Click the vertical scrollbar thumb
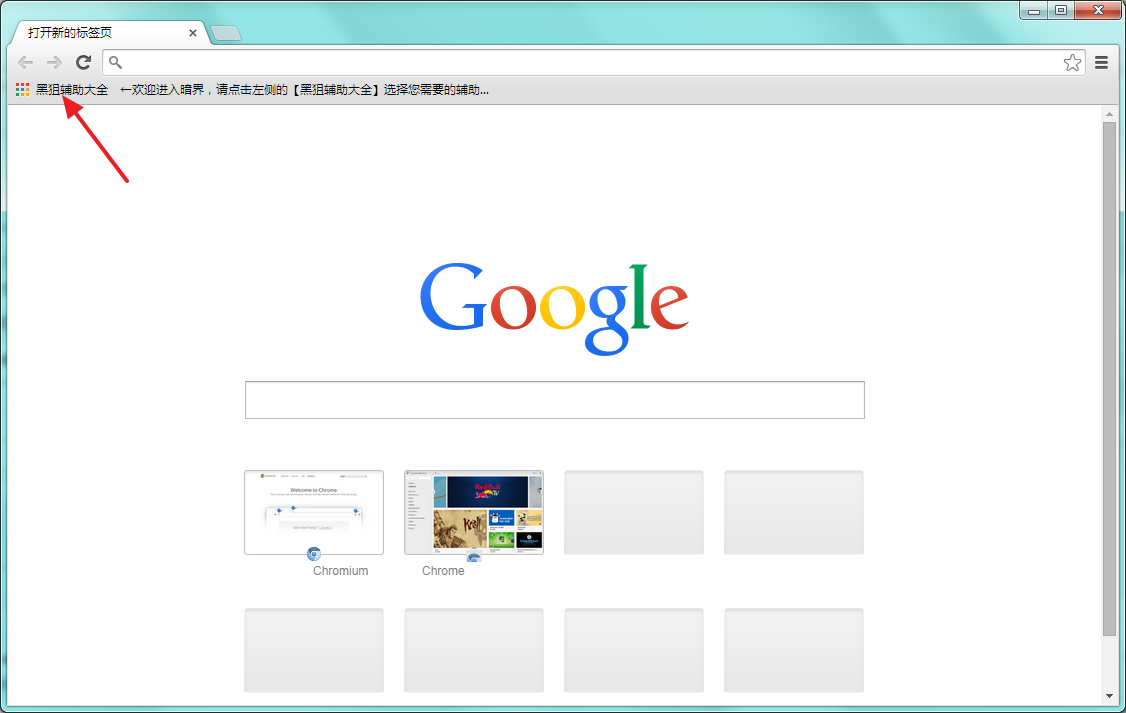This screenshot has height=713, width=1126. click(x=1109, y=378)
